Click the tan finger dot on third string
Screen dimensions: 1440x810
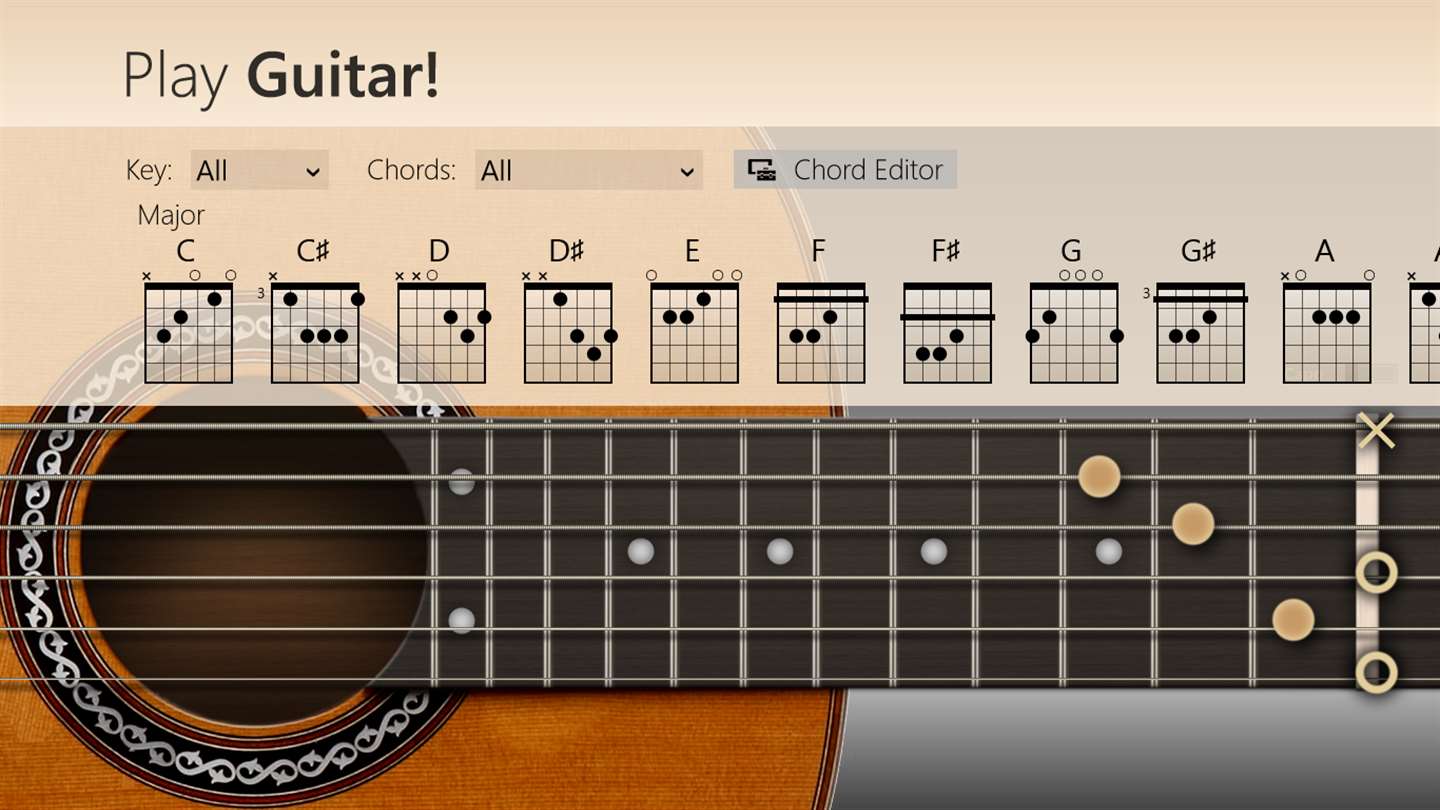tap(1193, 523)
